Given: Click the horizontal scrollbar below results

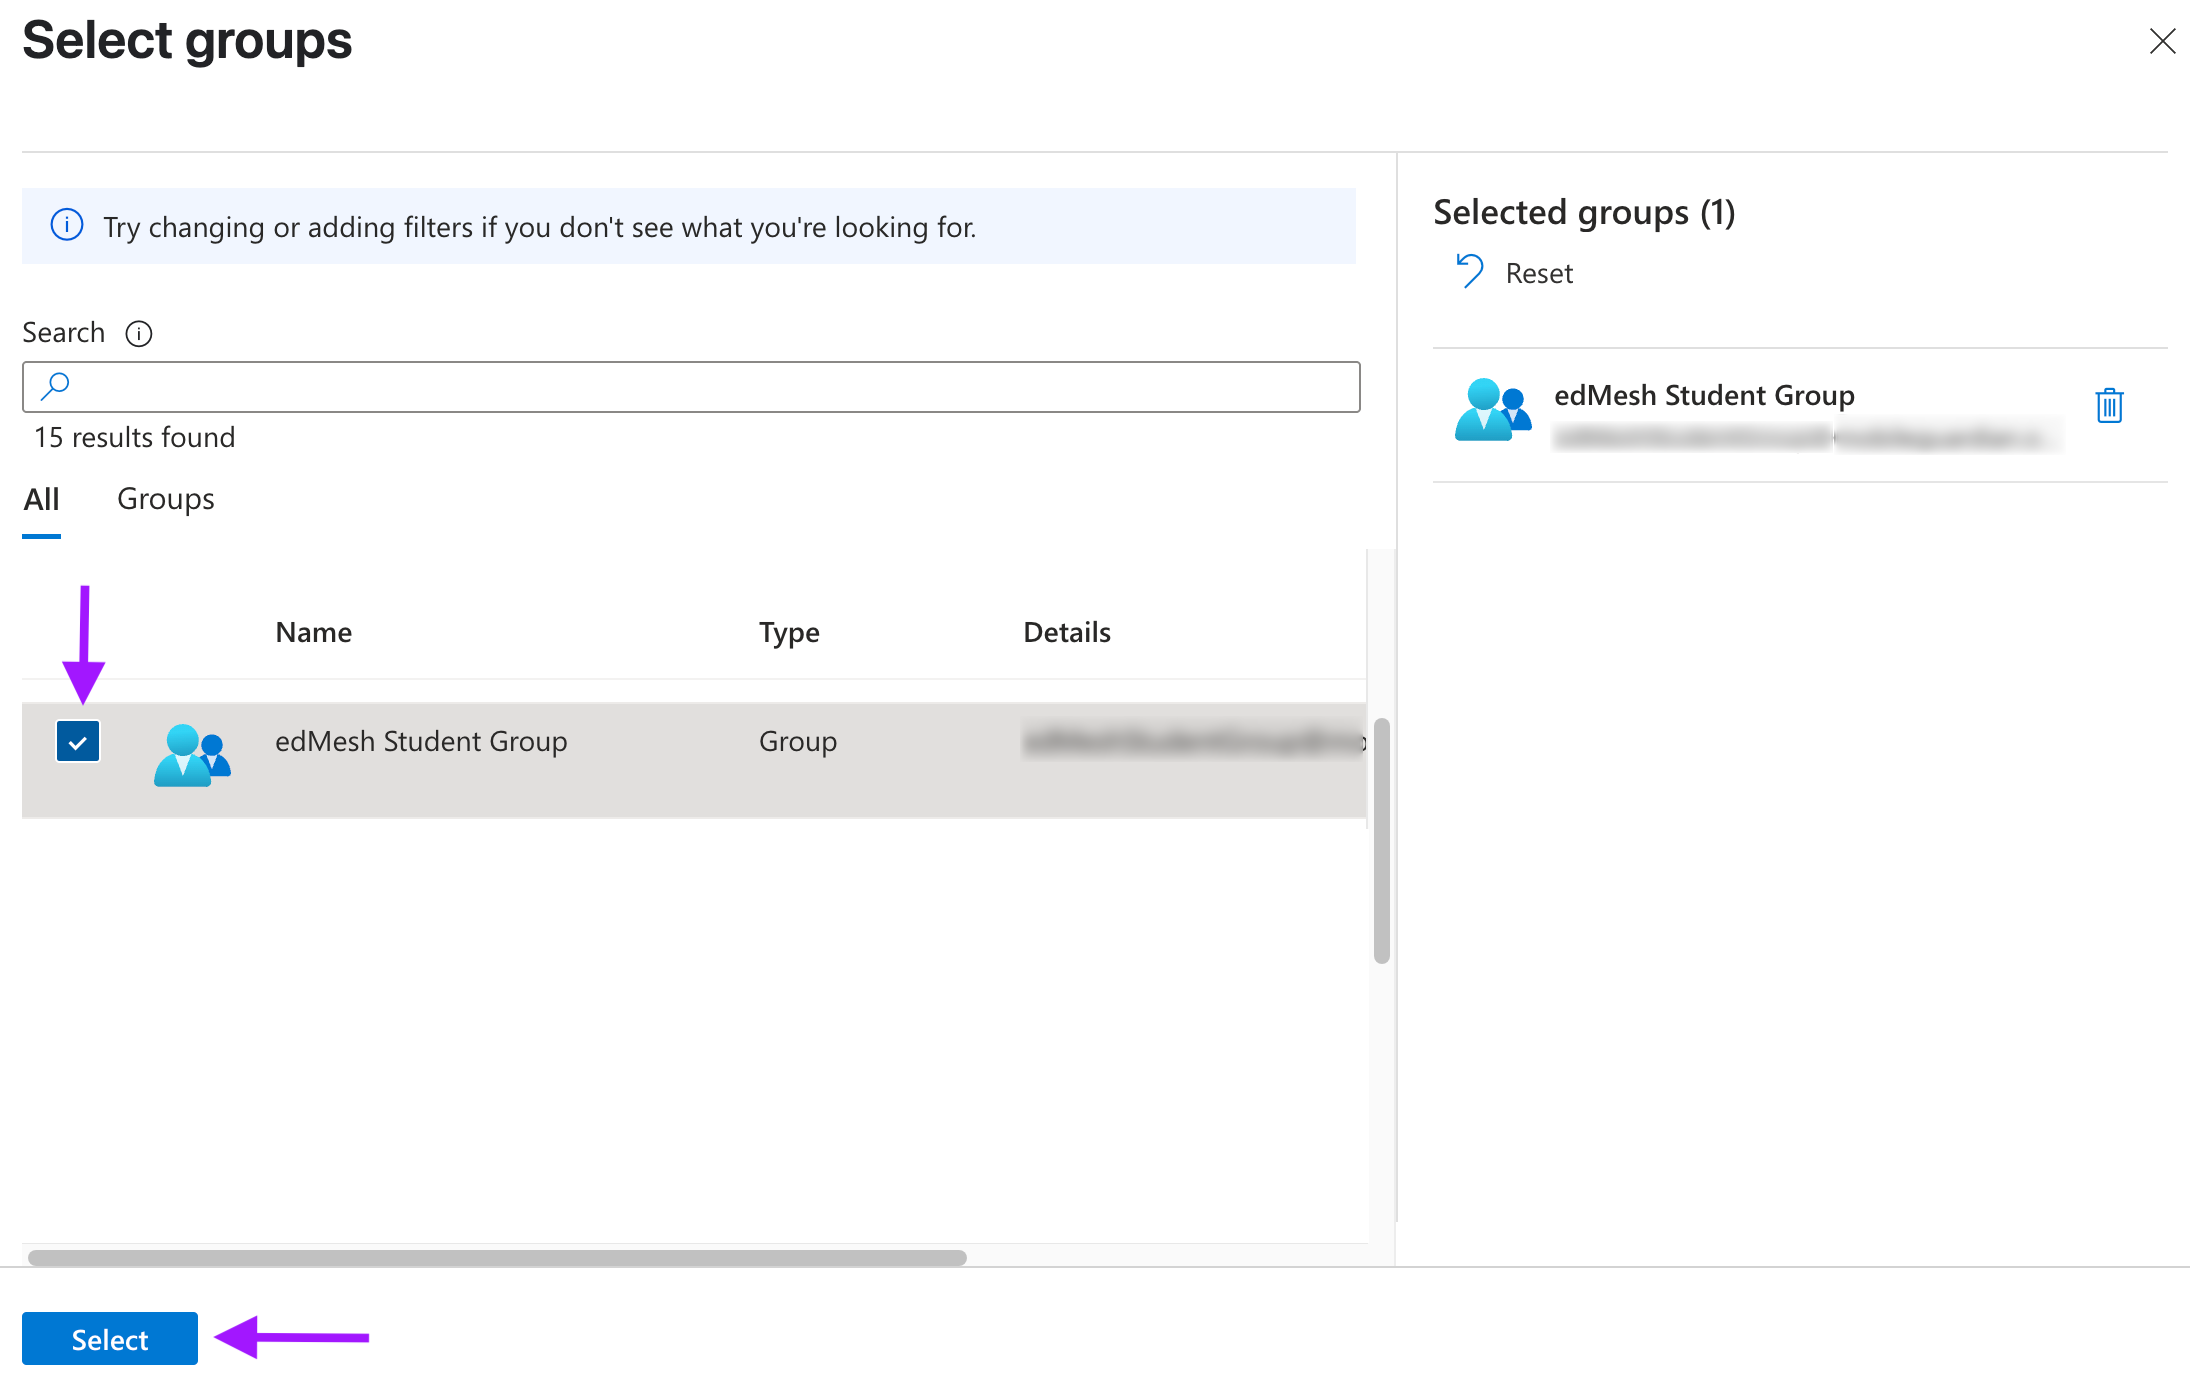Looking at the screenshot, I should click(497, 1257).
